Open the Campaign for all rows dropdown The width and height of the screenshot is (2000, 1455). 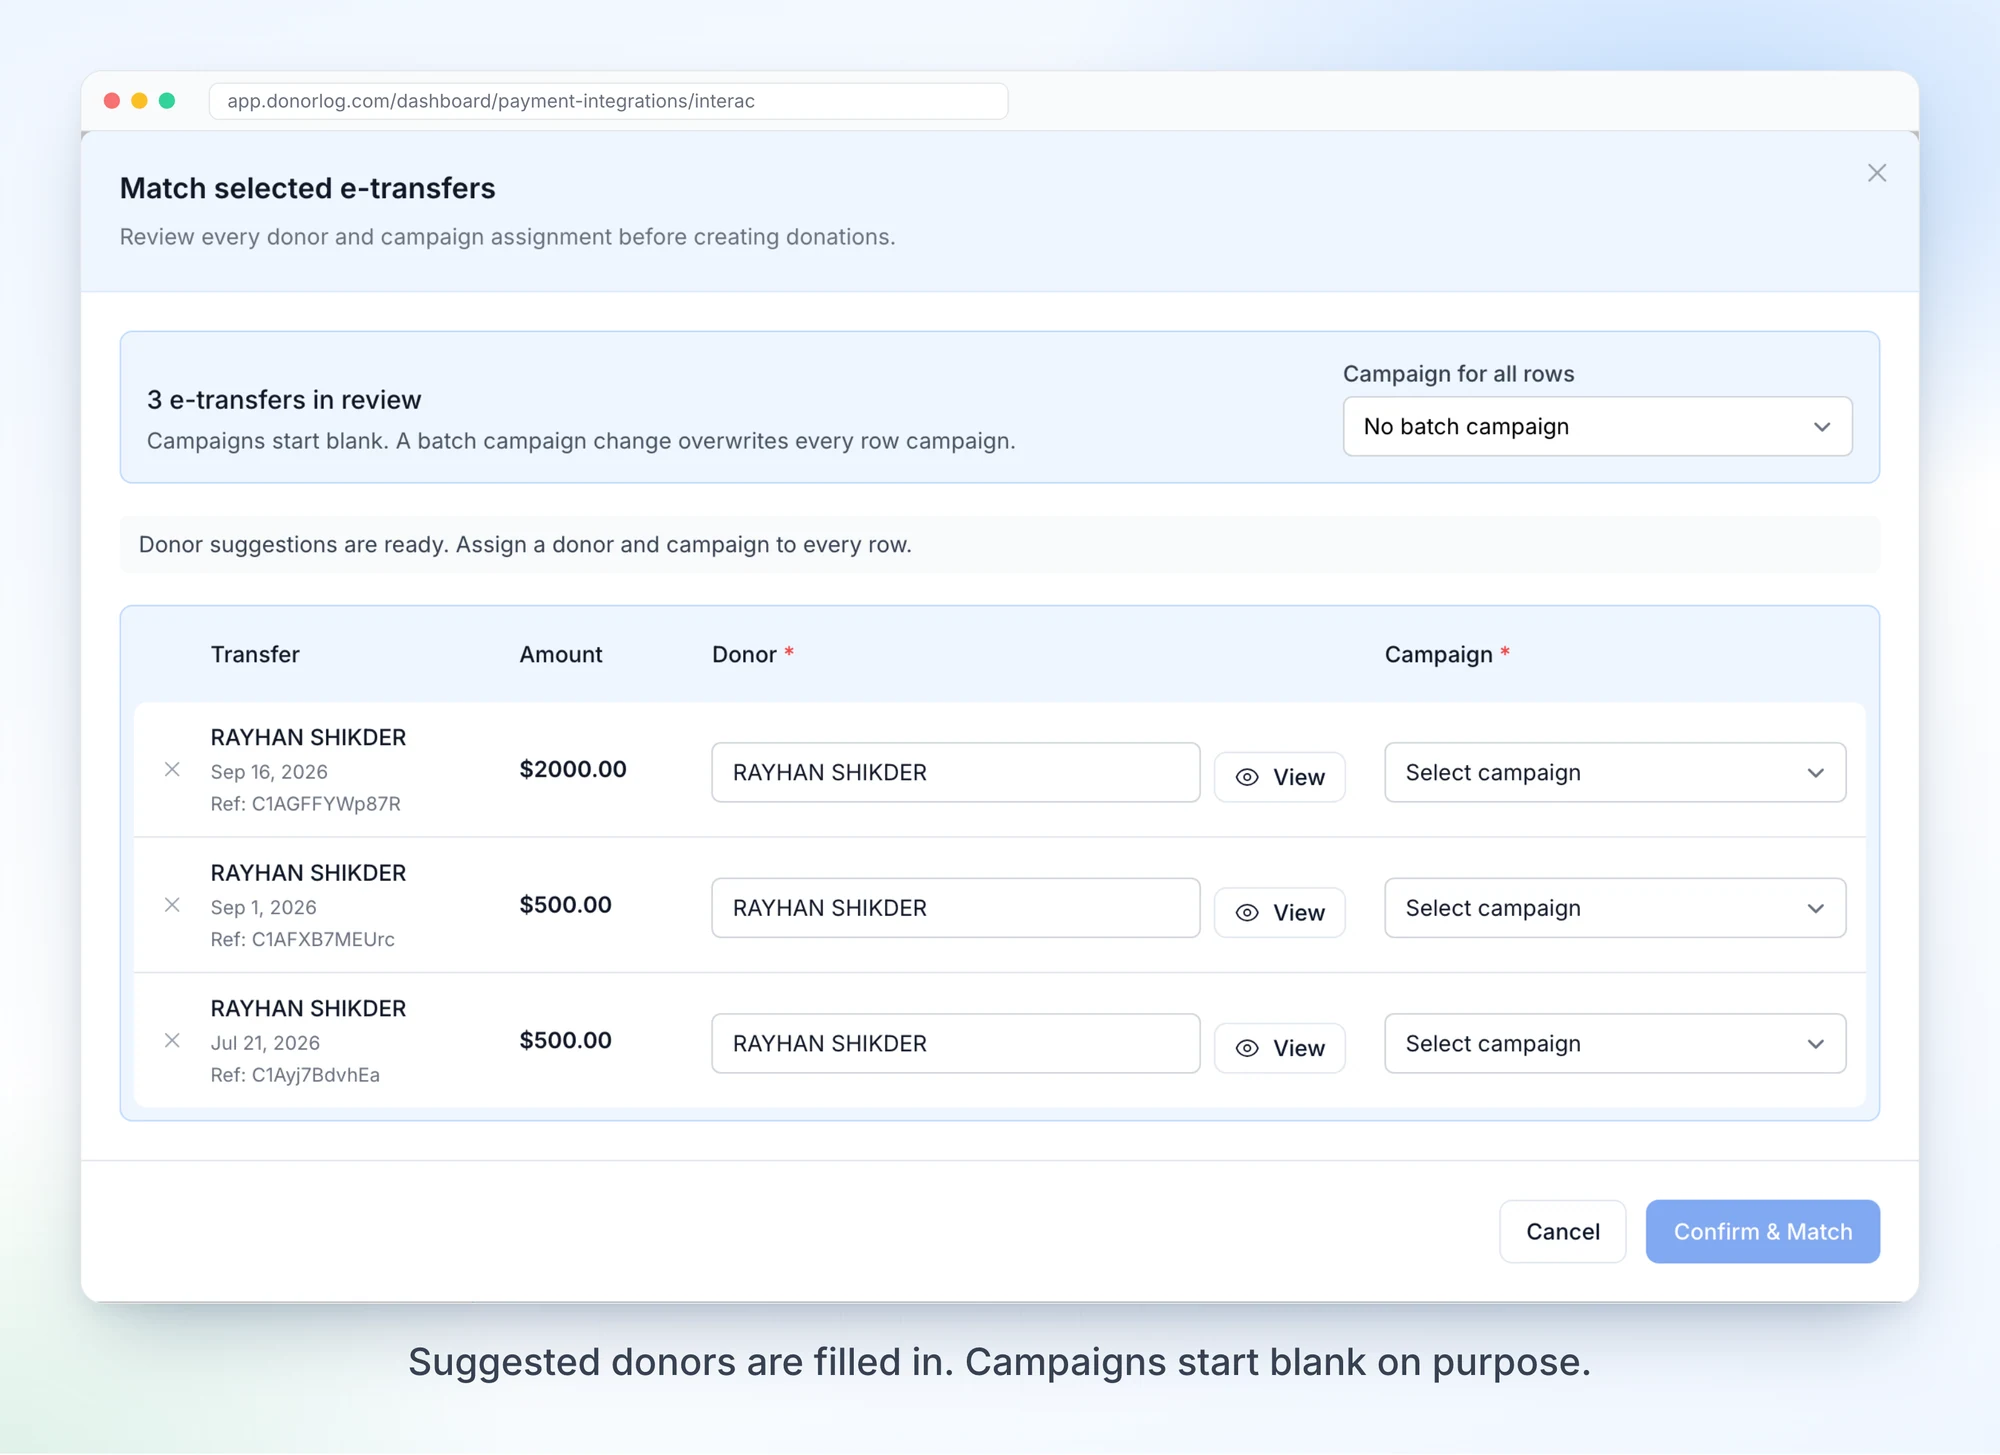pos(1597,427)
